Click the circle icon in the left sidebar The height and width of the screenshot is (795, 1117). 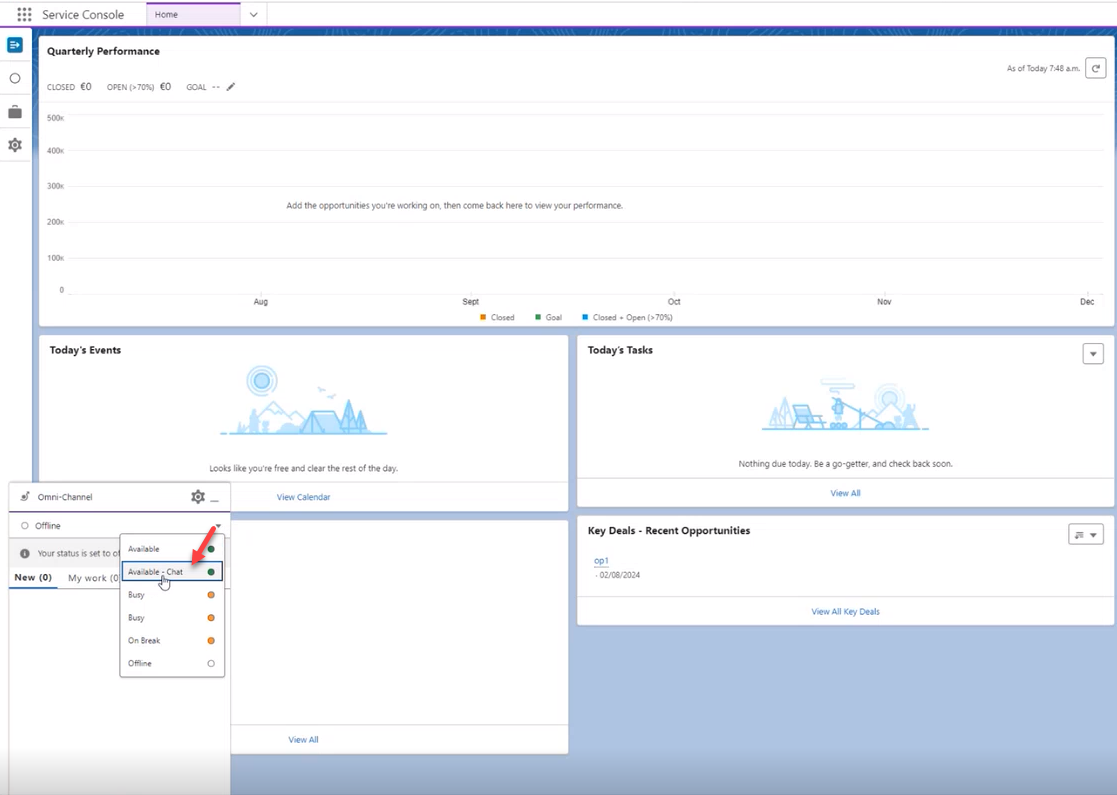pyautogui.click(x=14, y=78)
